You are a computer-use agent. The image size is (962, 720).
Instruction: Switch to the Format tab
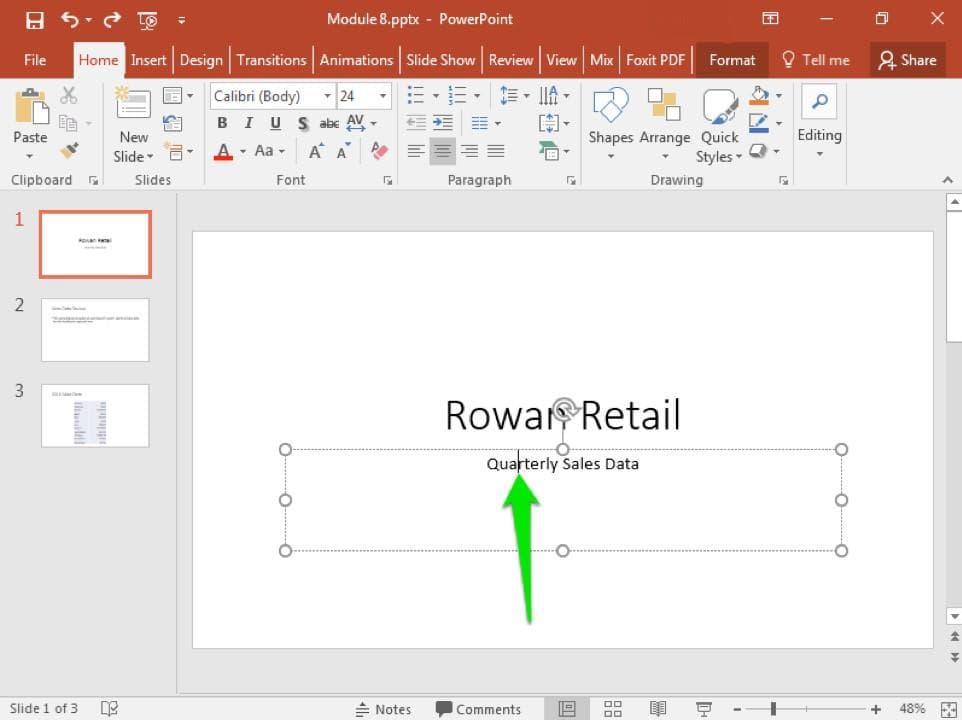coord(732,60)
